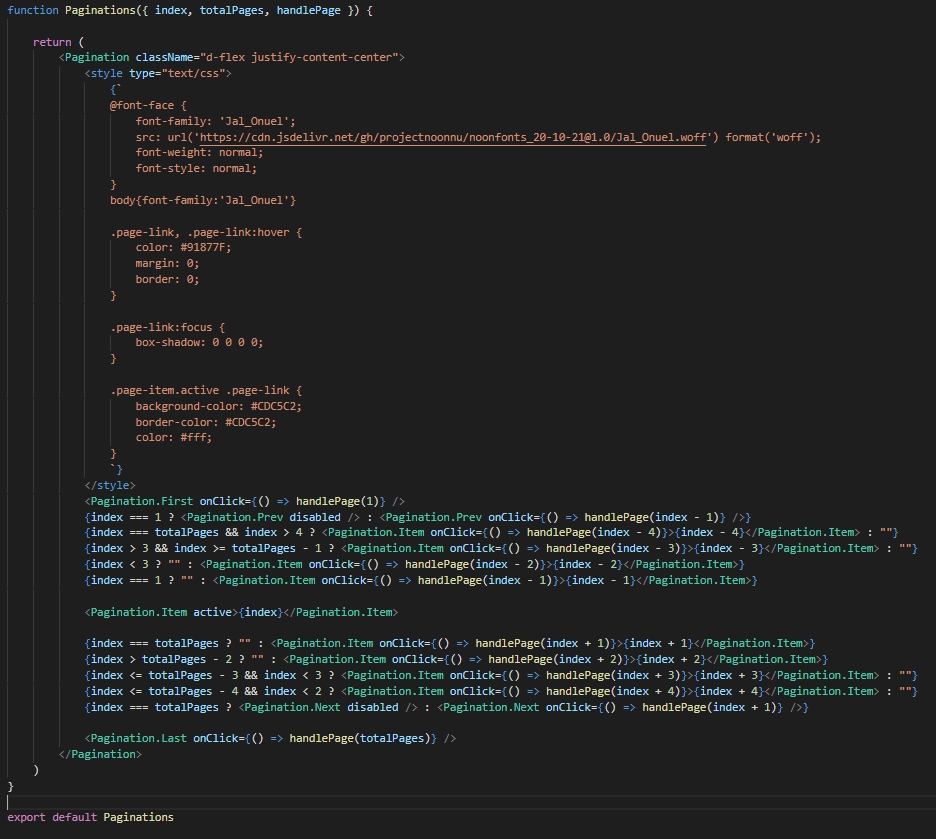936x839 pixels.
Task: Click the body font-family 'Jal_Onuel' rule
Action: [203, 200]
